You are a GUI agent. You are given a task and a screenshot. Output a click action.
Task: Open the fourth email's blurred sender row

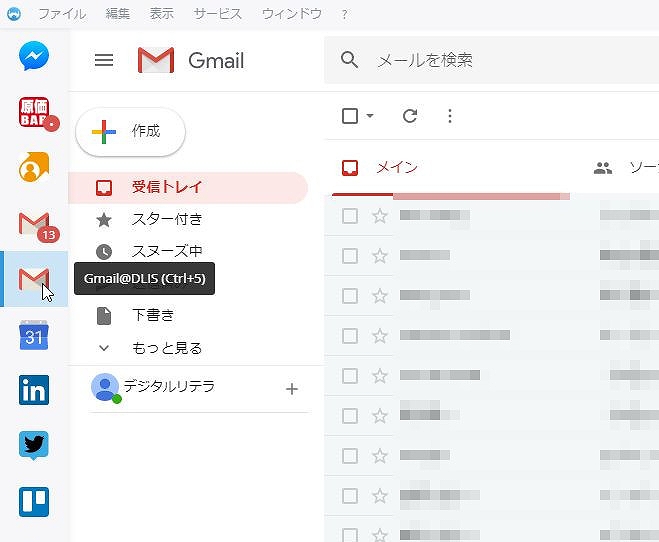click(455, 335)
